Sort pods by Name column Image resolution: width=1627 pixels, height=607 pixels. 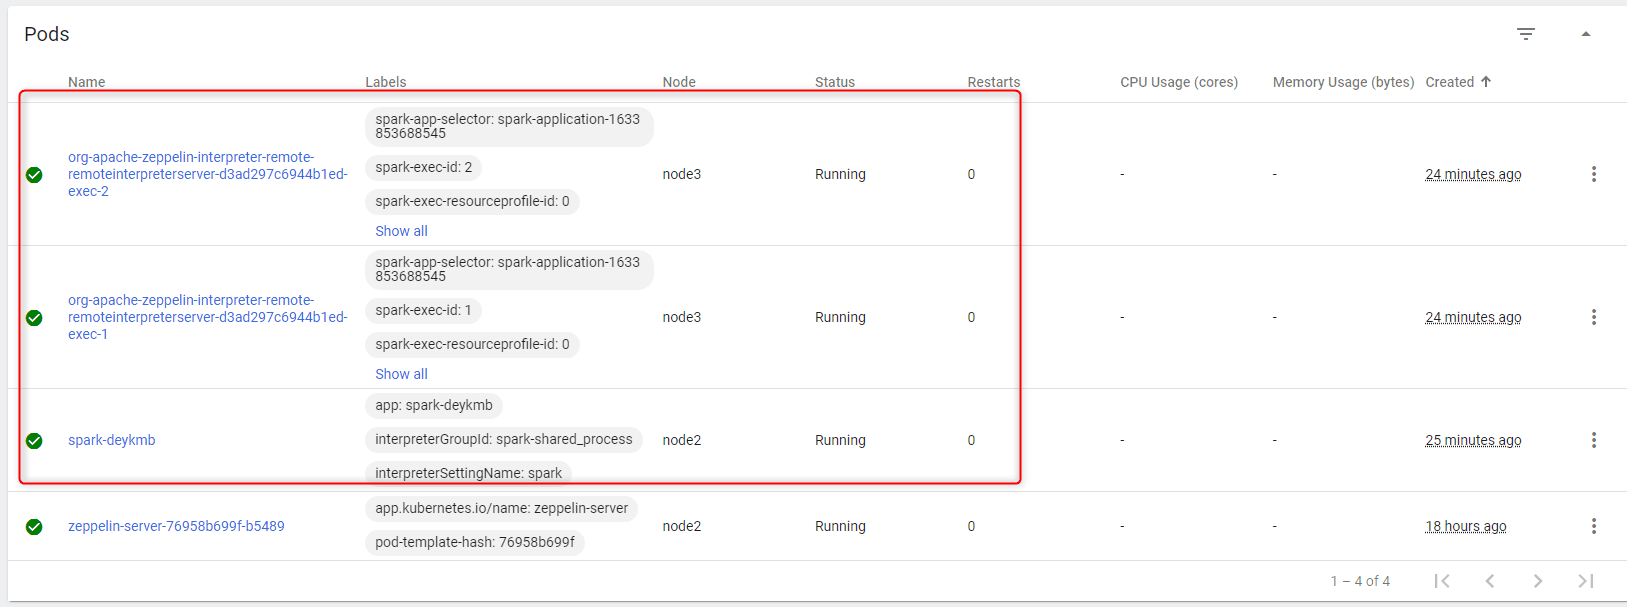pyautogui.click(x=87, y=82)
